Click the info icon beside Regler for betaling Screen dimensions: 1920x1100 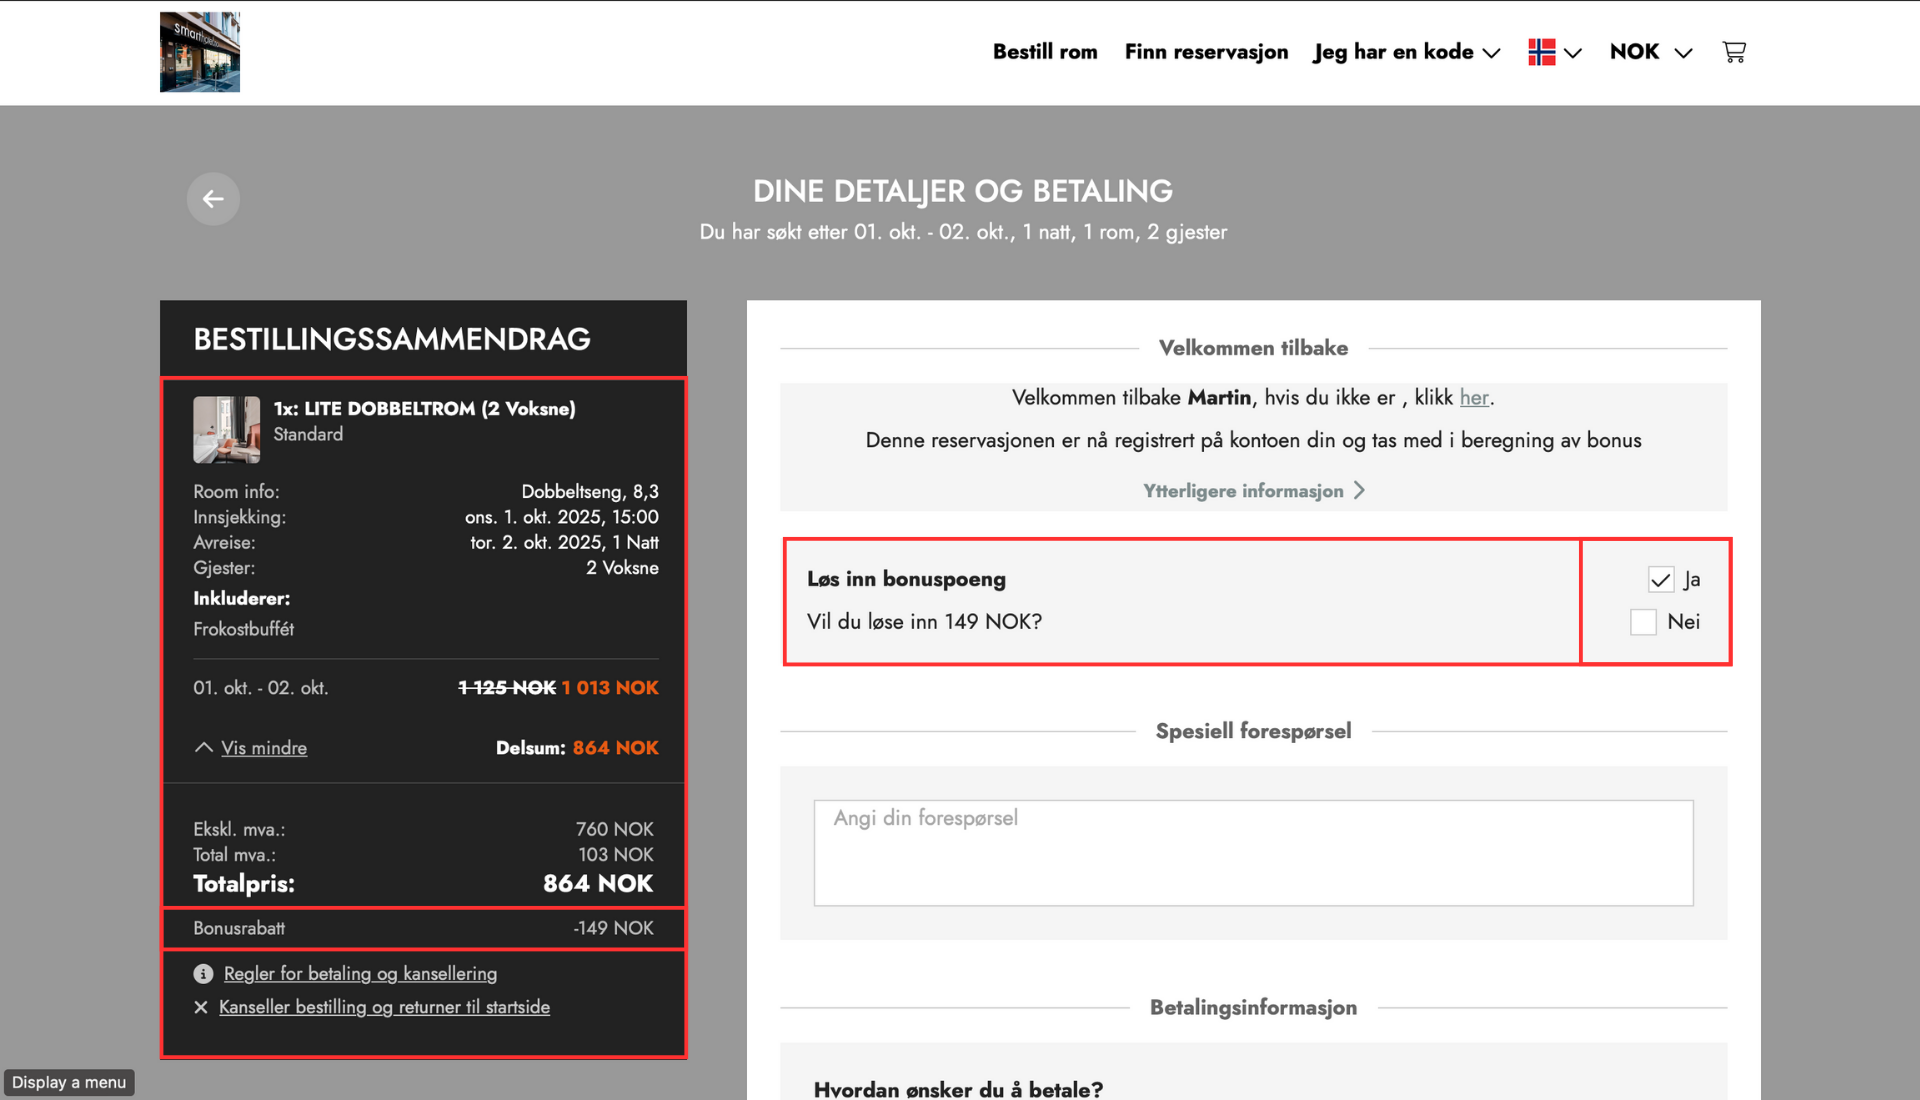pyautogui.click(x=203, y=974)
